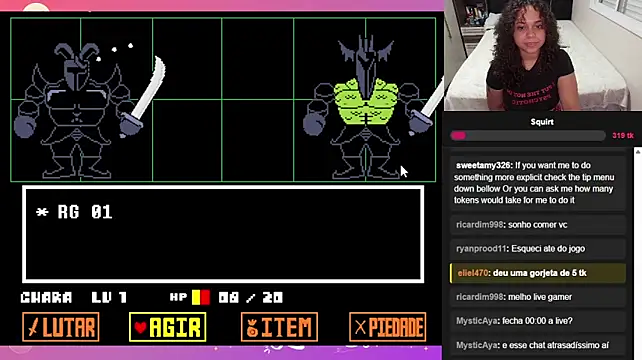Click MysticAya's 'chat atrasadíssimo' message
Image resolution: width=642 pixels, height=360 pixels.
[538, 345]
